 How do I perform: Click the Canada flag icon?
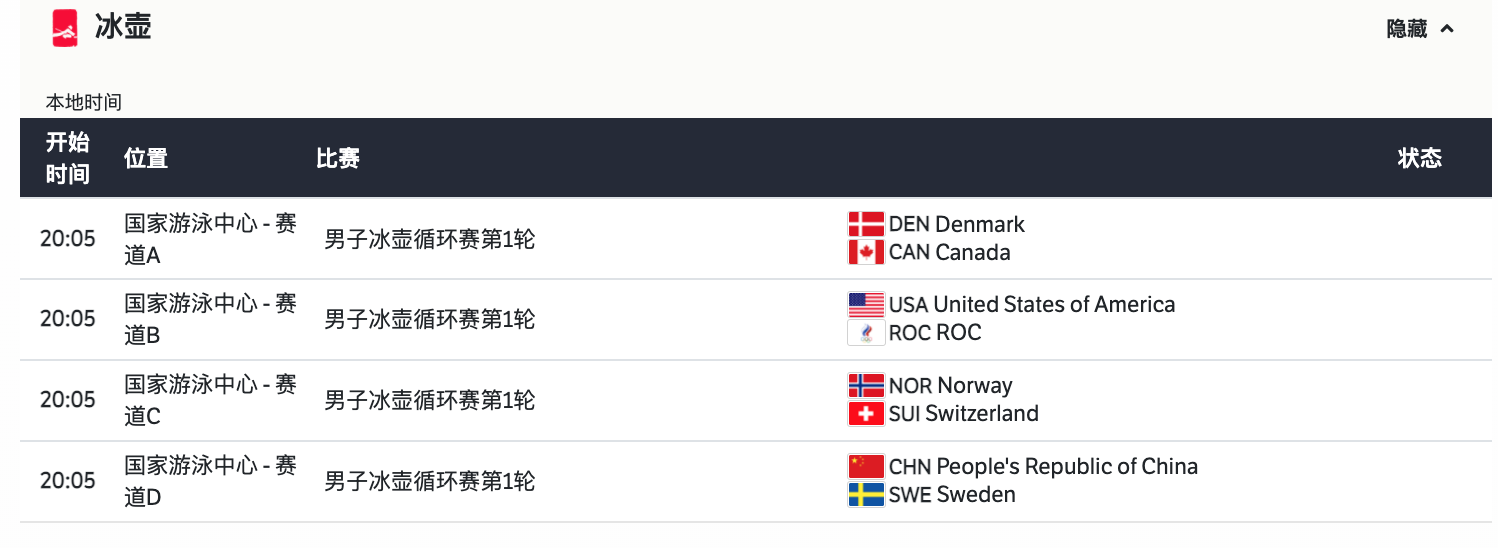[866, 252]
